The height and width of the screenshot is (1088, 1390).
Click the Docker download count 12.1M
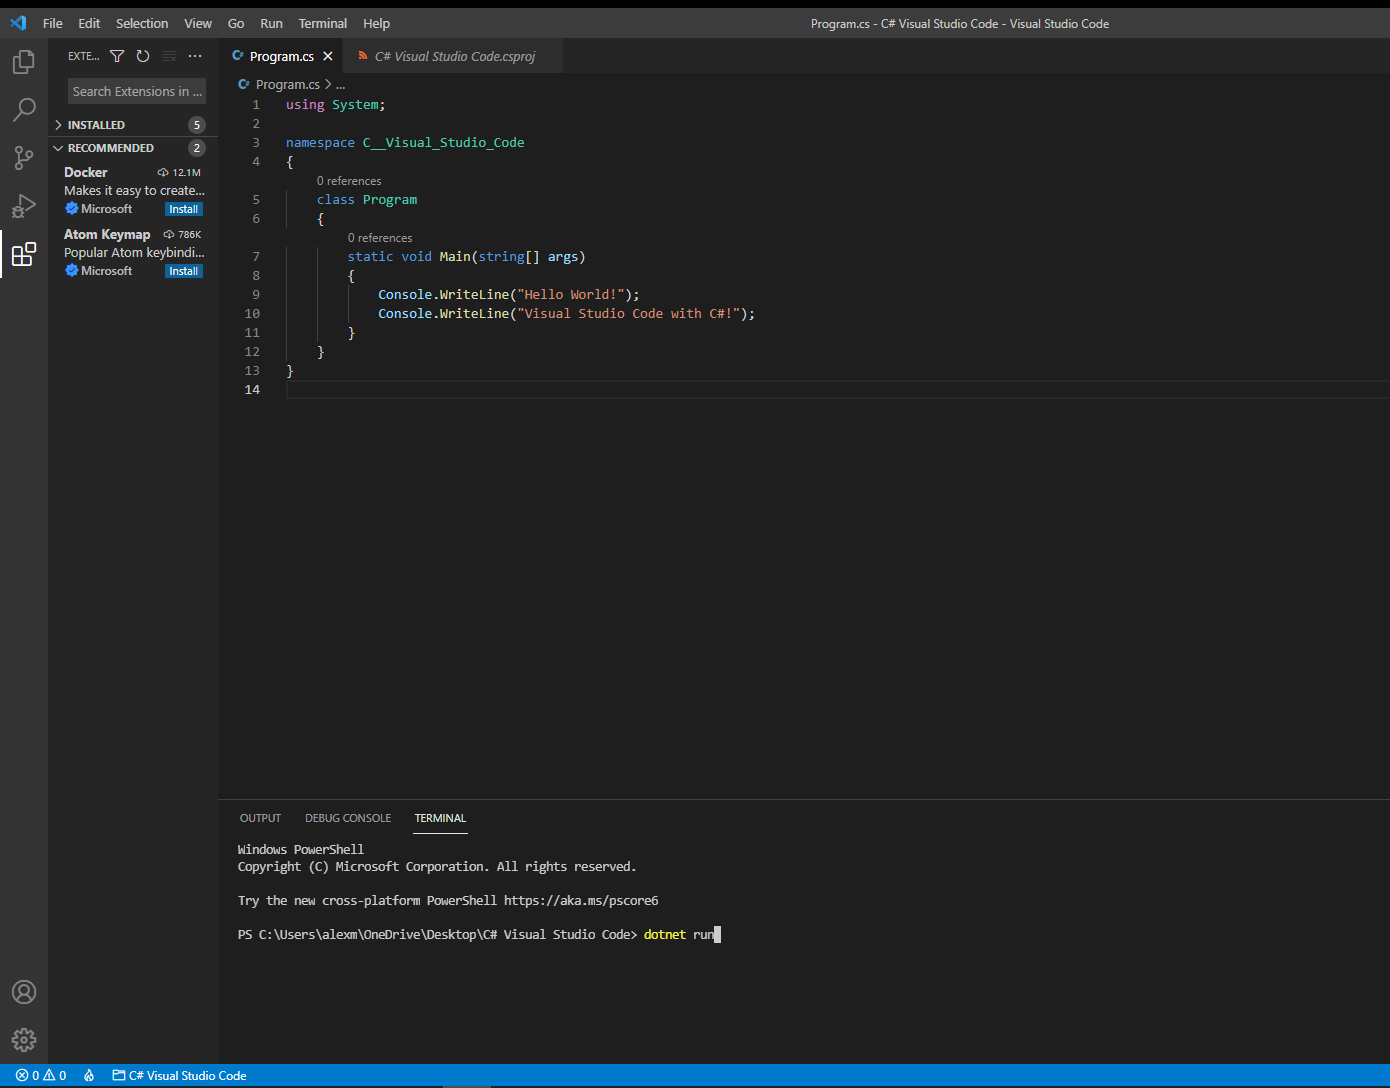point(180,172)
